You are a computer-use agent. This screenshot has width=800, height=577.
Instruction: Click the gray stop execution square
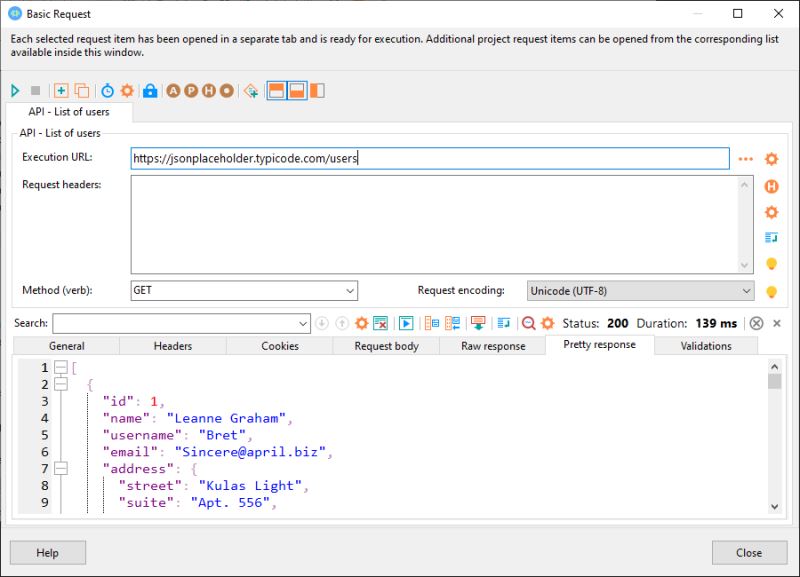tap(35, 91)
